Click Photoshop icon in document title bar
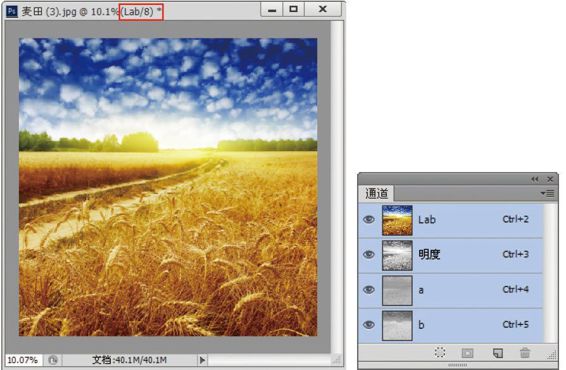 12,11
